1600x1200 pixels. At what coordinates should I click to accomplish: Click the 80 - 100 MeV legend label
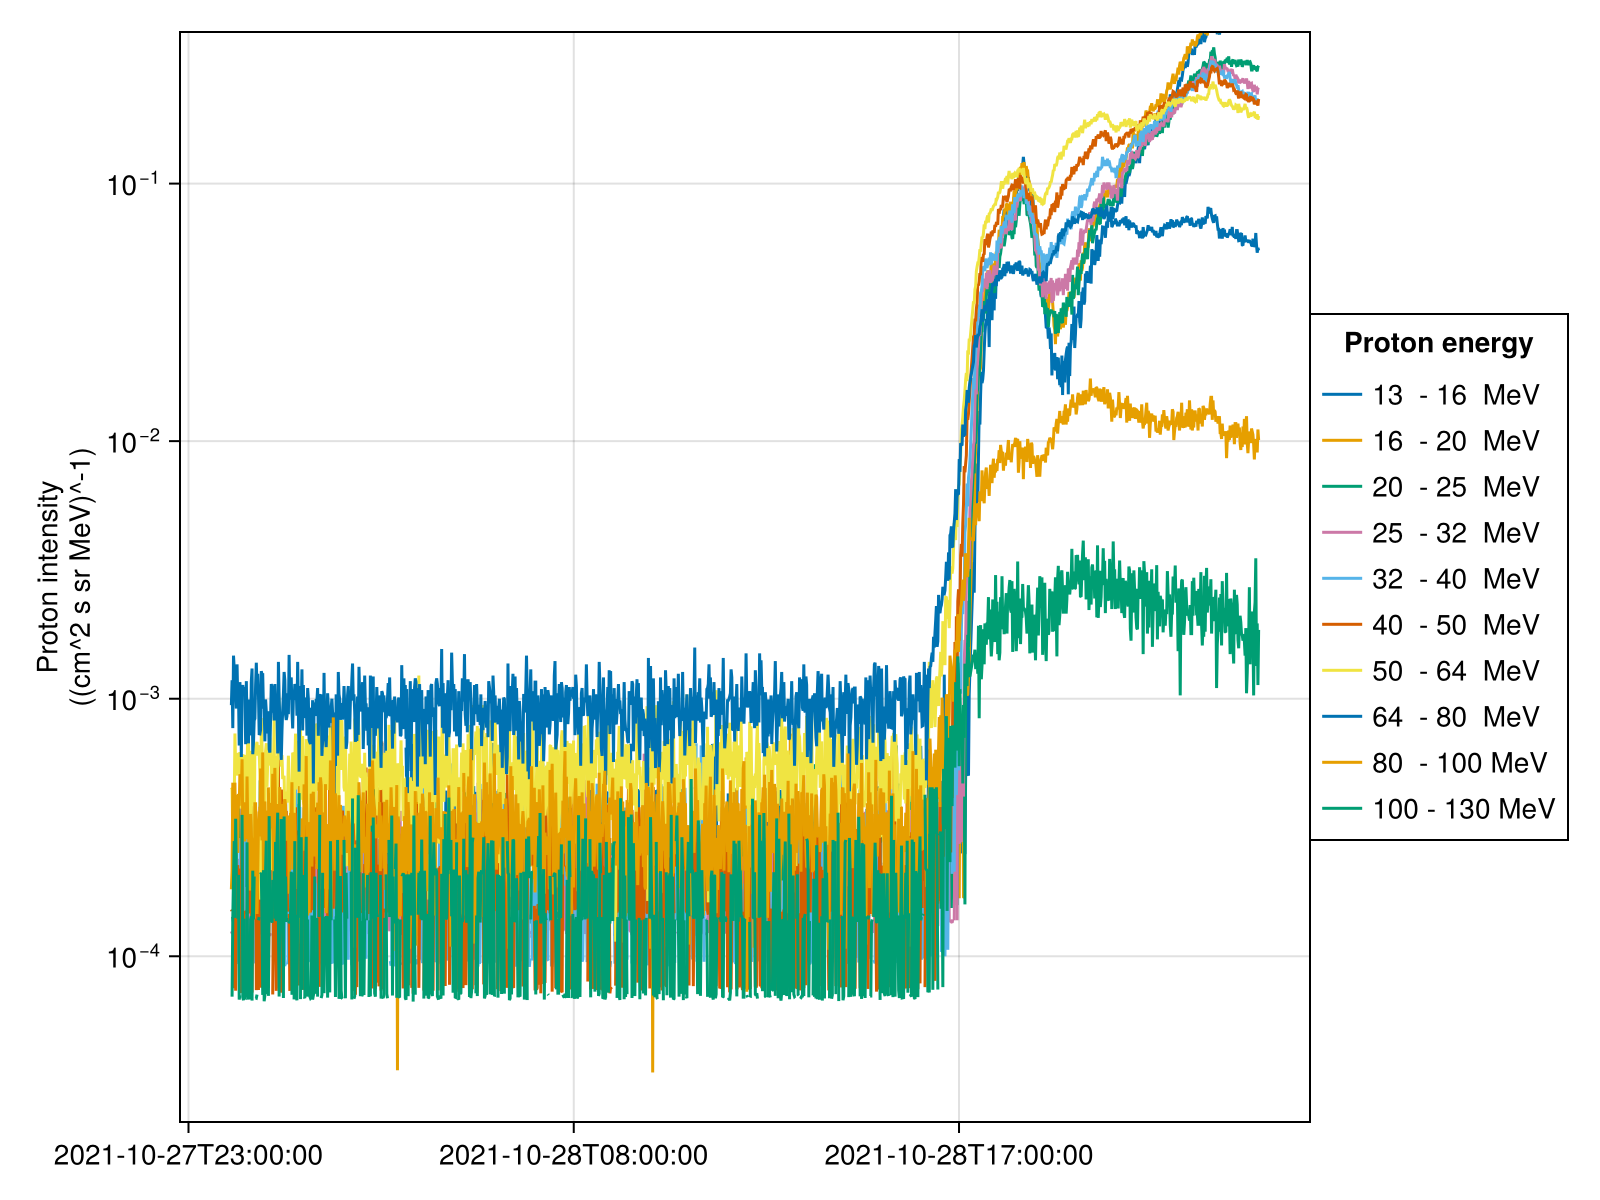coord(1459,763)
